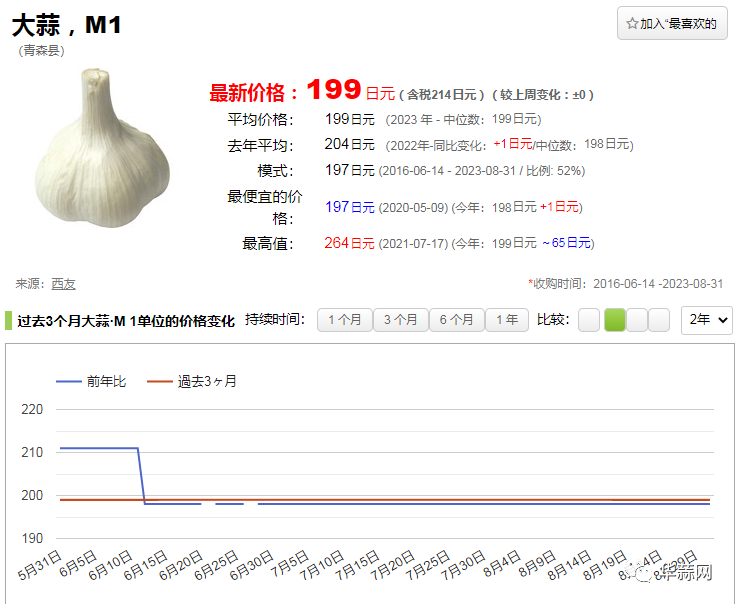Click the garlic bulb product image

(98, 148)
